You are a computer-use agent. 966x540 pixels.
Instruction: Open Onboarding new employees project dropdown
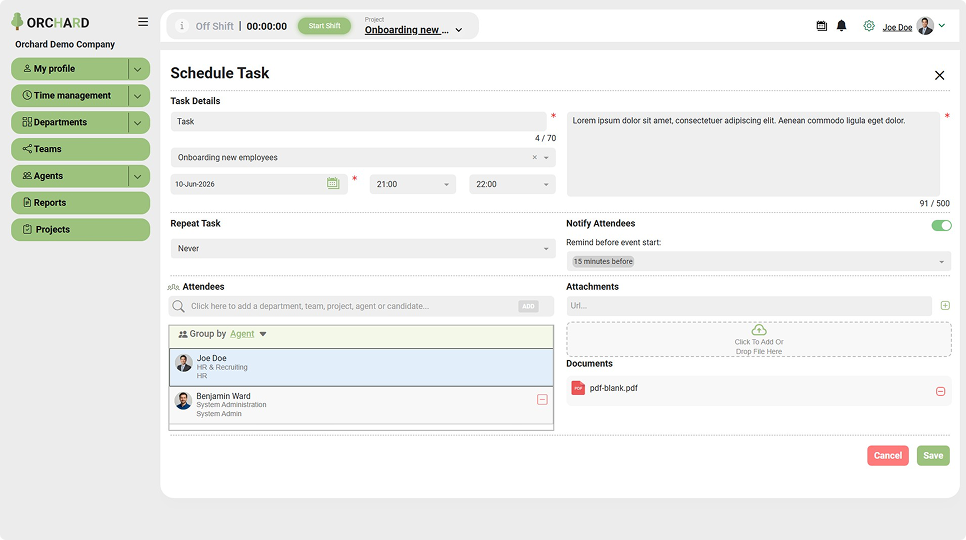pyautogui.click(x=546, y=158)
